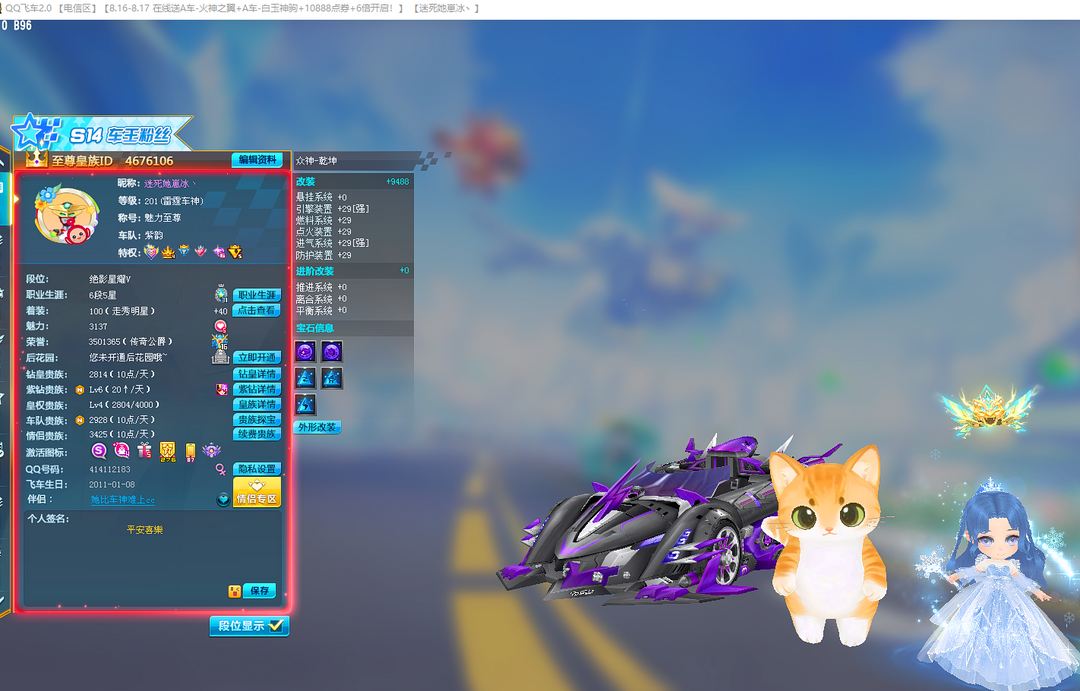Viewport: 1080px width, 691px height.
Task: Save the personal signature with 保存
Action: tap(260, 591)
